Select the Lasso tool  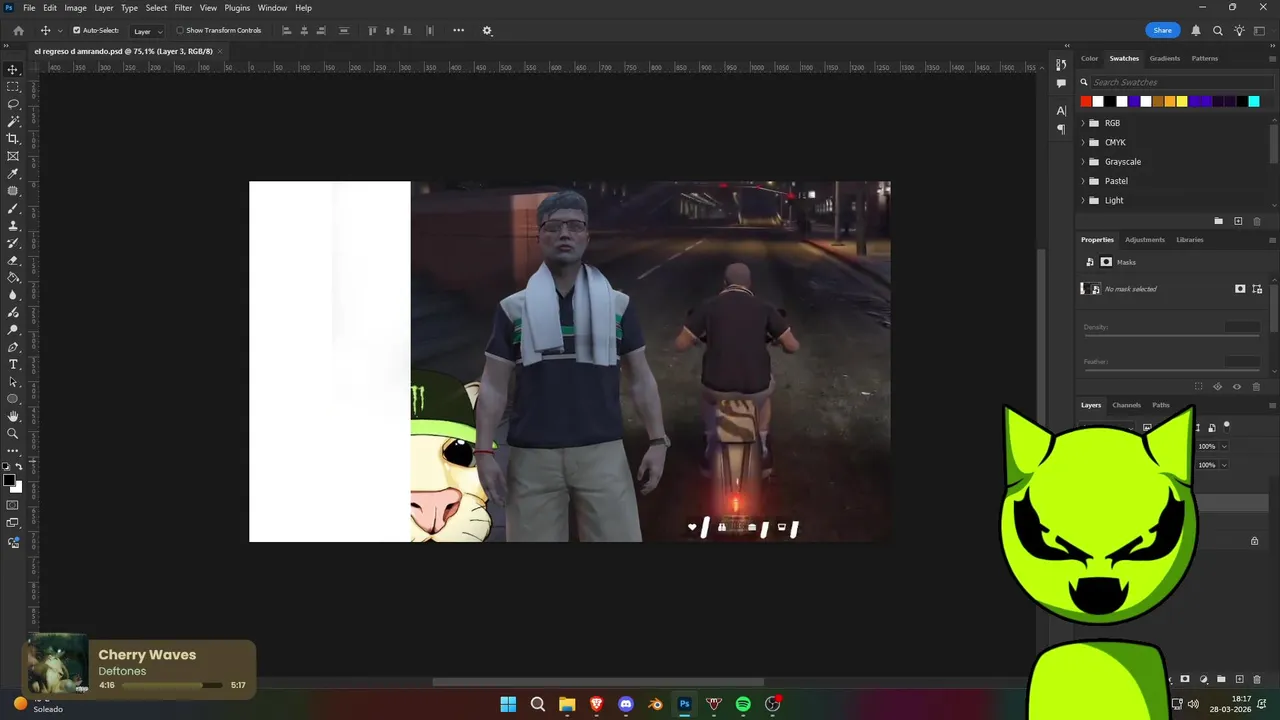pyautogui.click(x=13, y=104)
